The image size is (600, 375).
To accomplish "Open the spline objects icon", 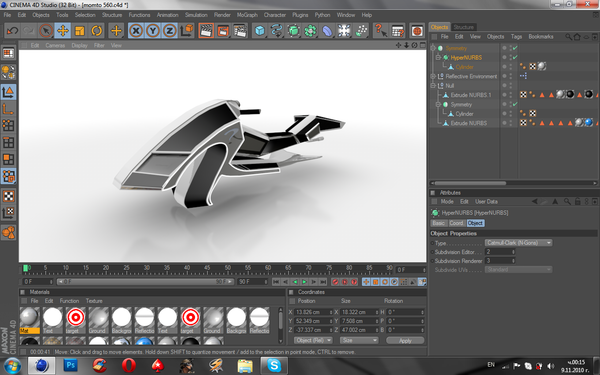I will click(277, 31).
